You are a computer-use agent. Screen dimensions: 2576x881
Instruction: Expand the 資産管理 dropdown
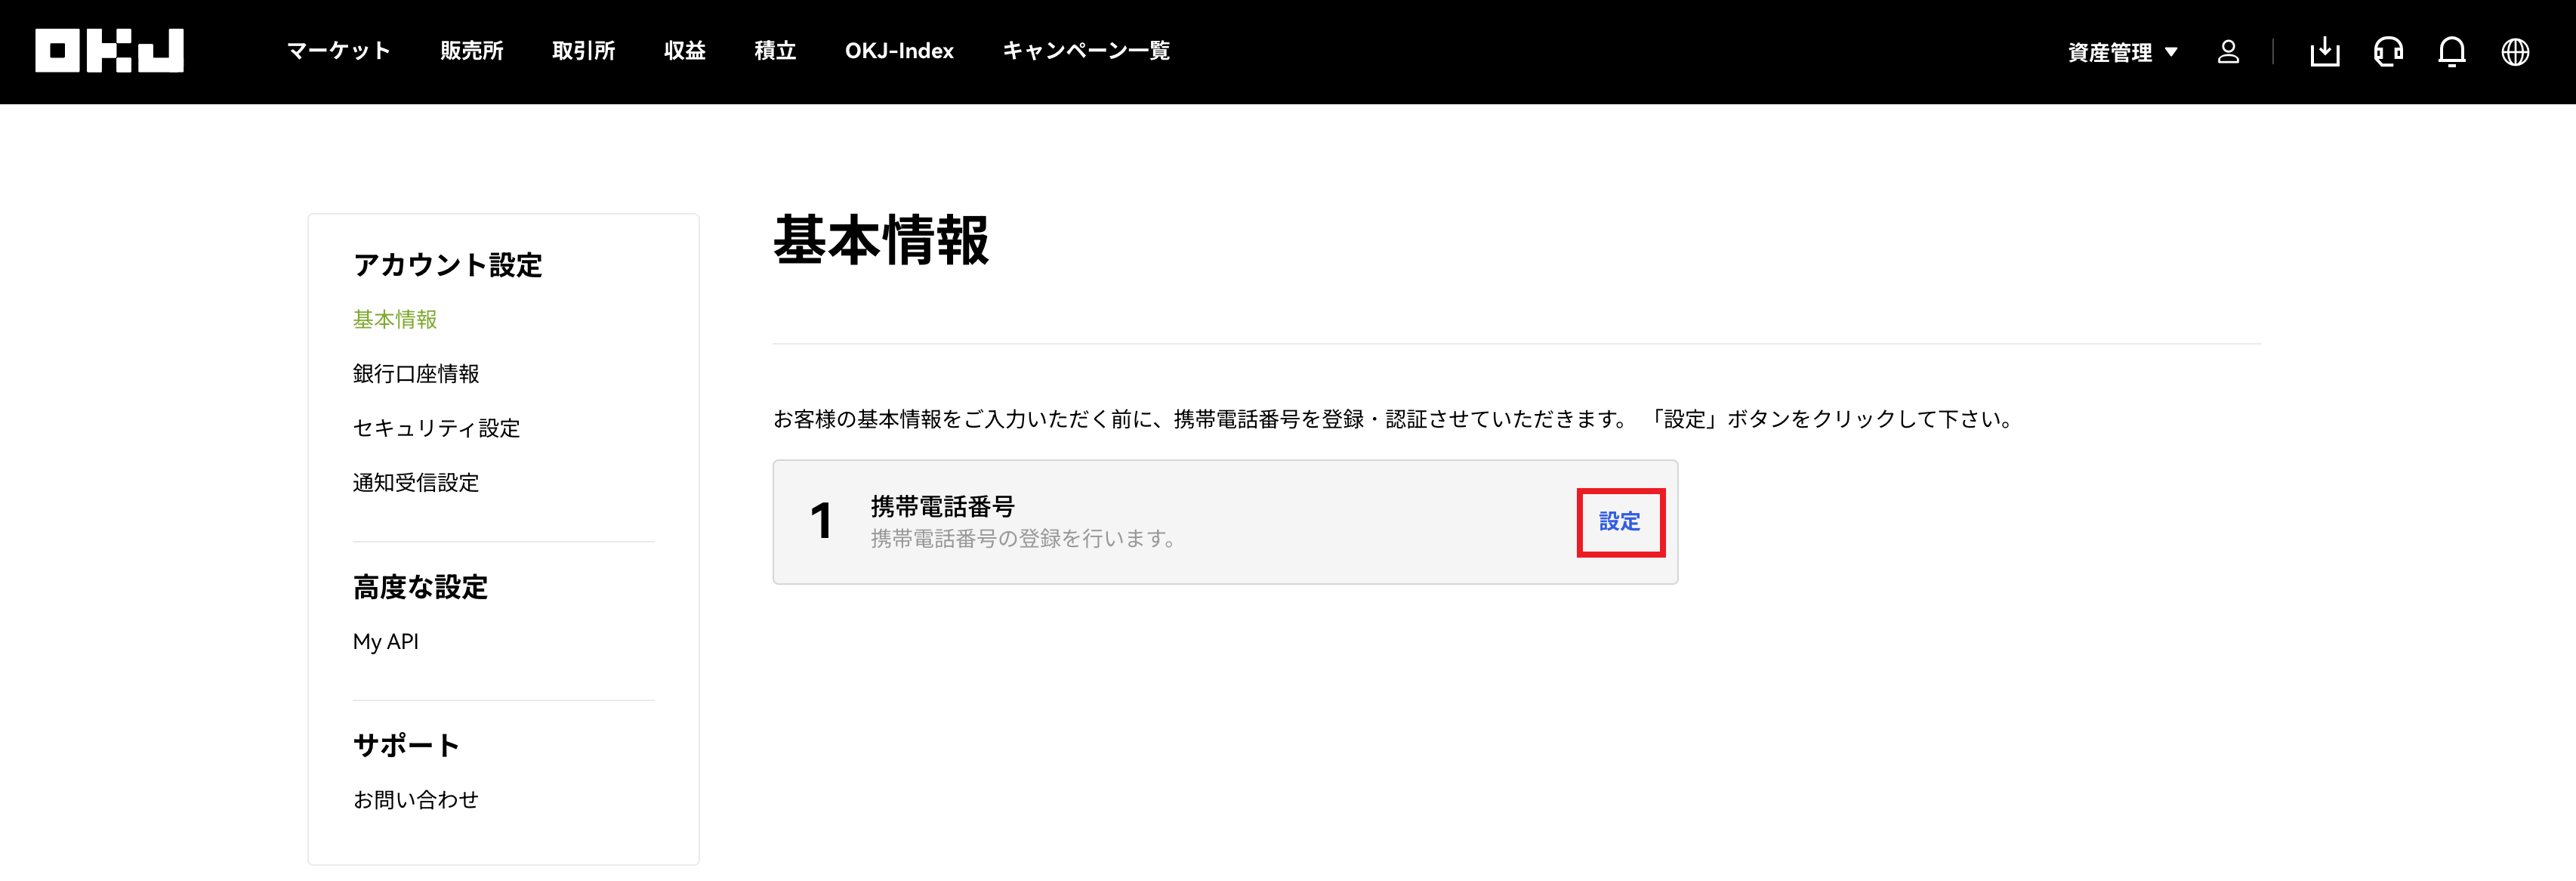pos(2122,52)
